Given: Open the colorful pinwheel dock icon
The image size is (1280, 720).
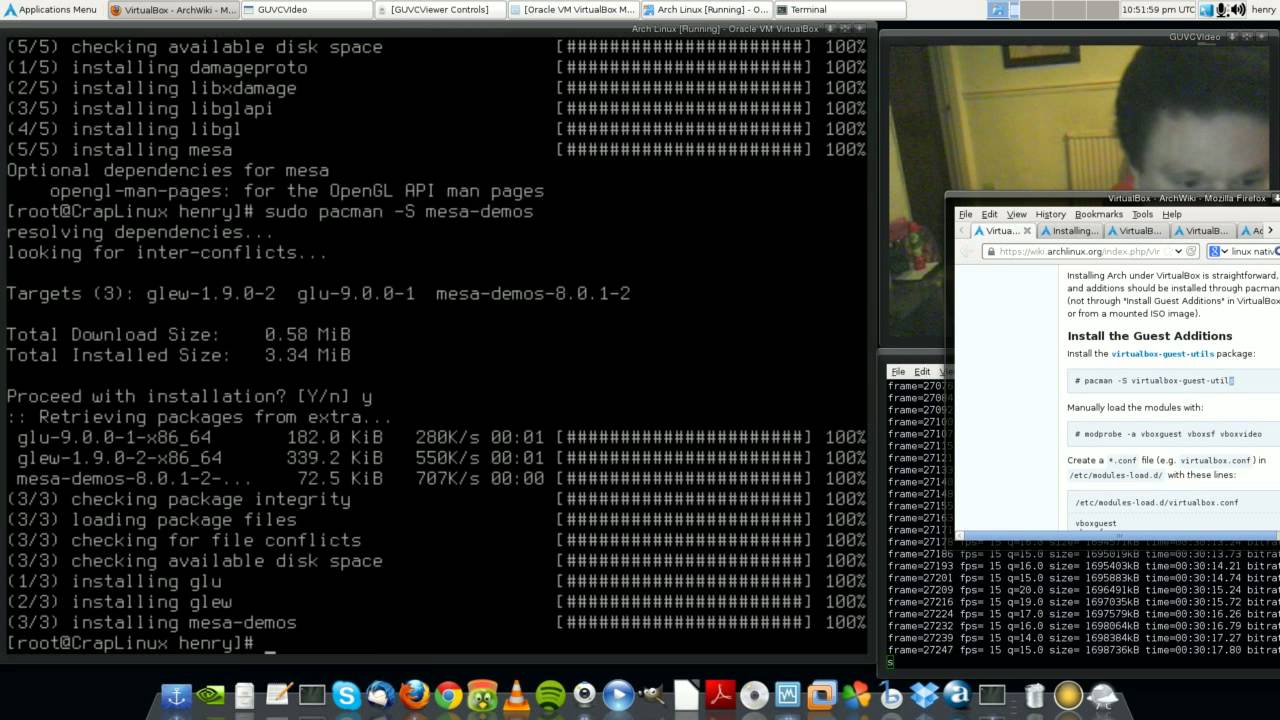Looking at the screenshot, I should (x=856, y=695).
